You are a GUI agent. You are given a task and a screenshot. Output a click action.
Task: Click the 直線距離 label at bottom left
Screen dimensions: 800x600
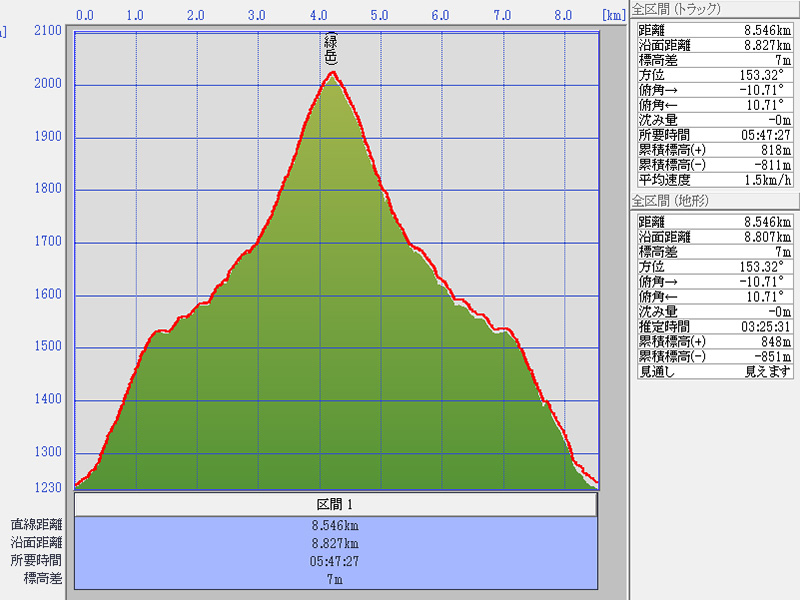36,524
